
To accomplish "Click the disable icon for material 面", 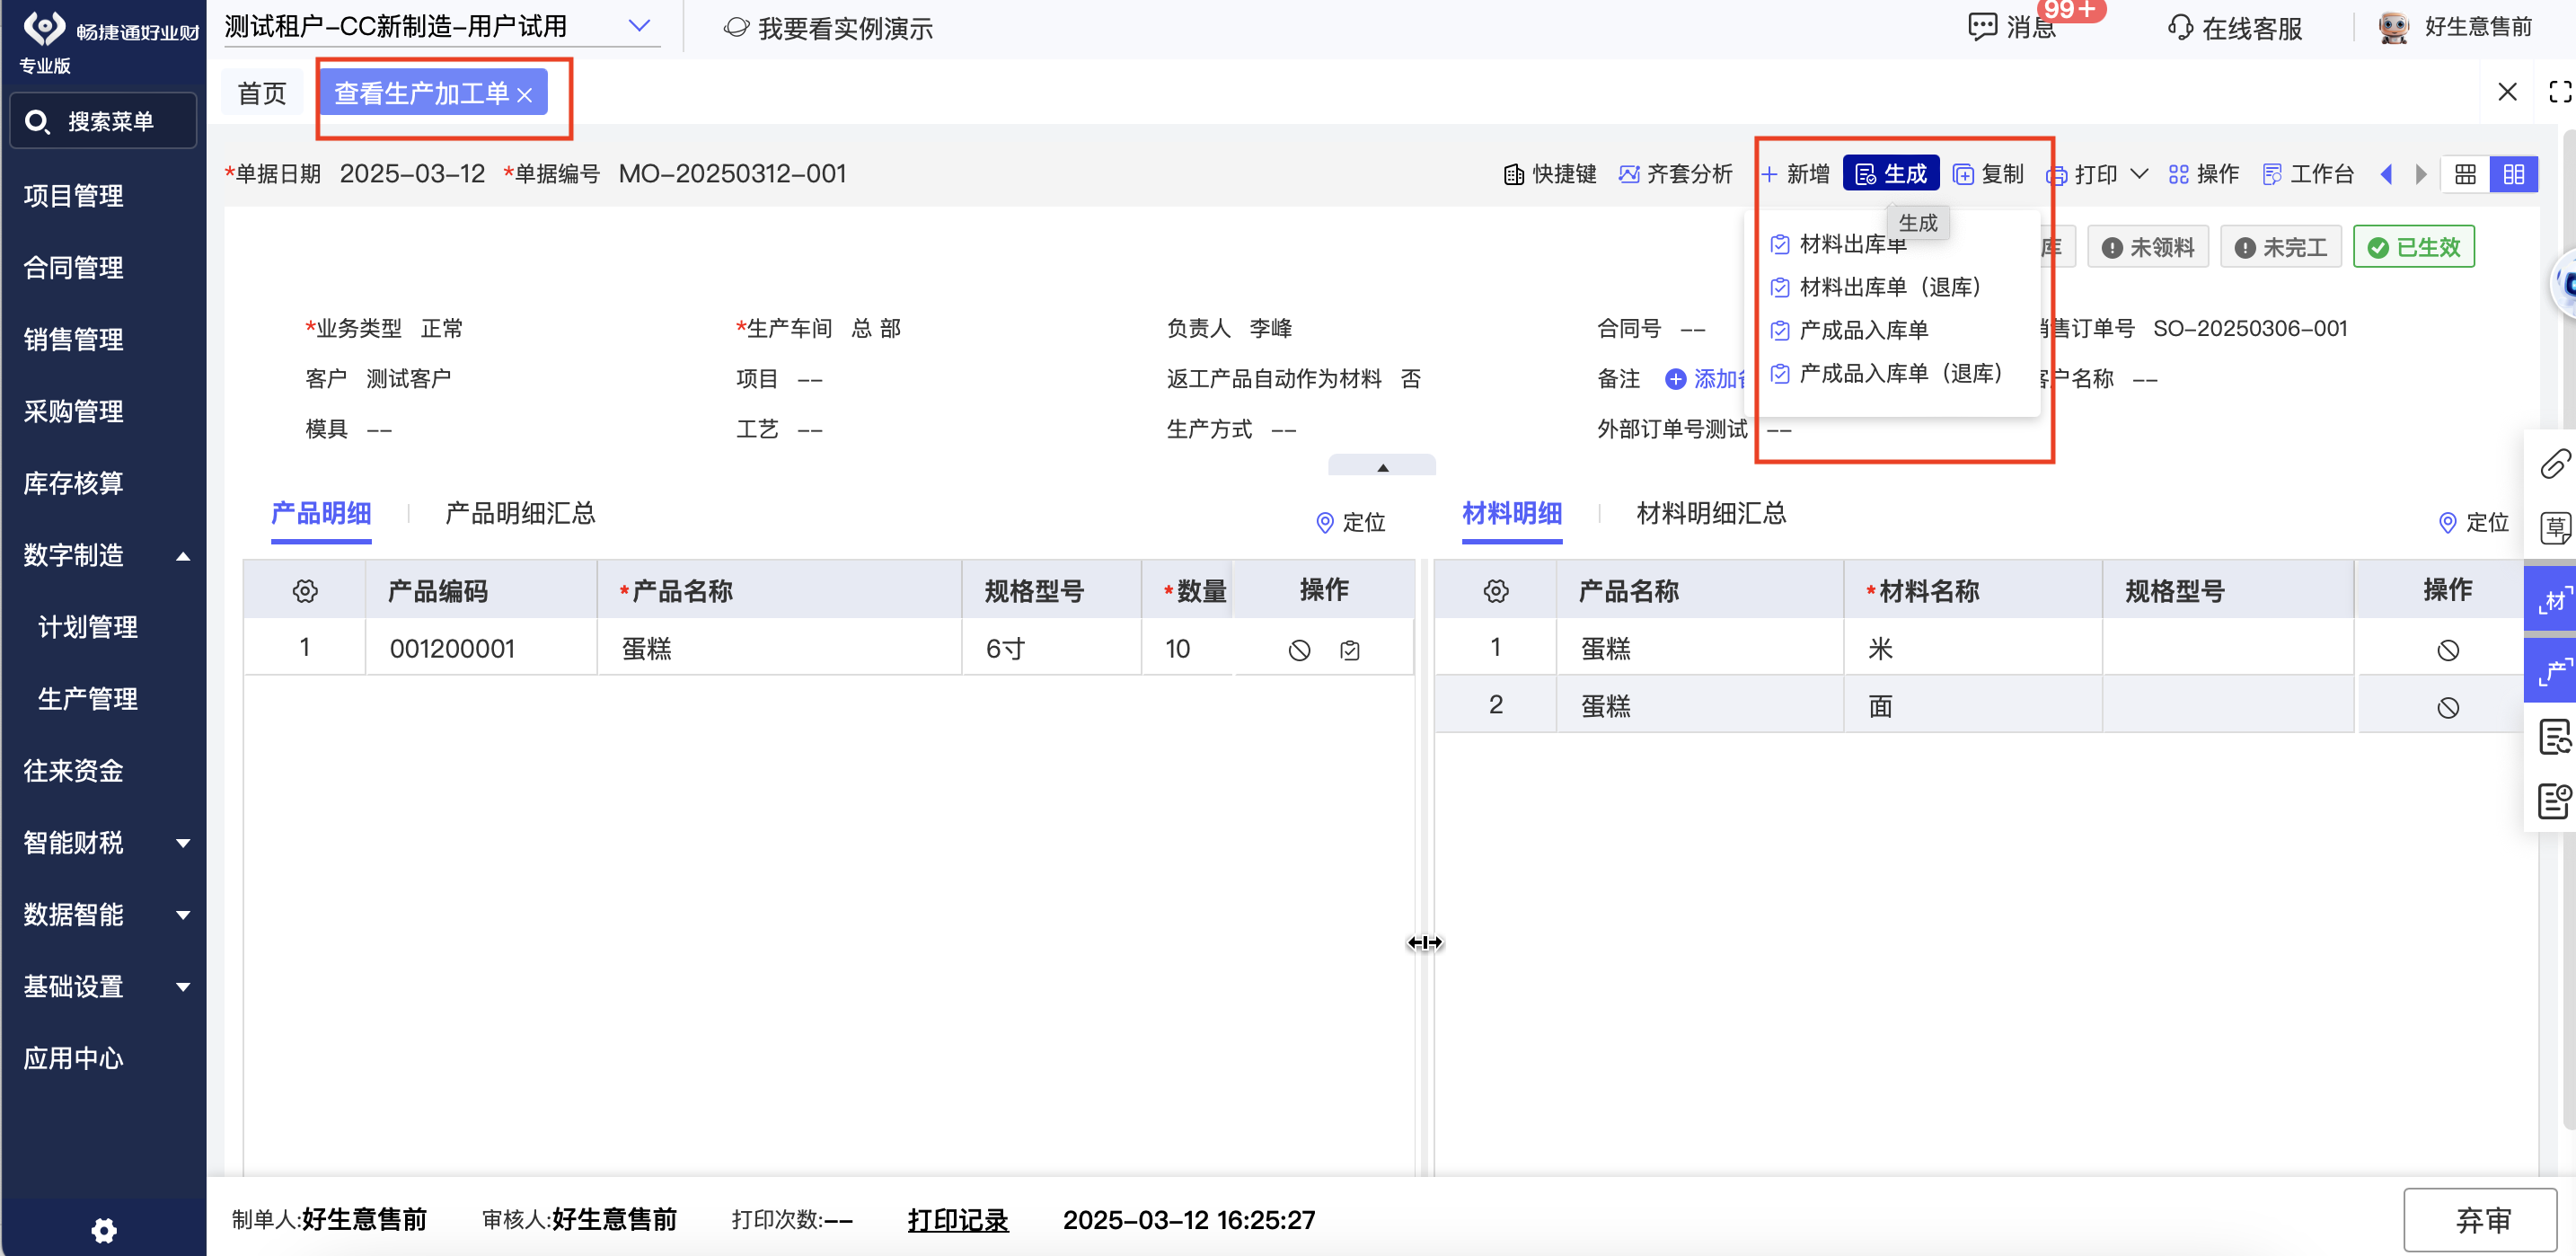I will 2448,708.
